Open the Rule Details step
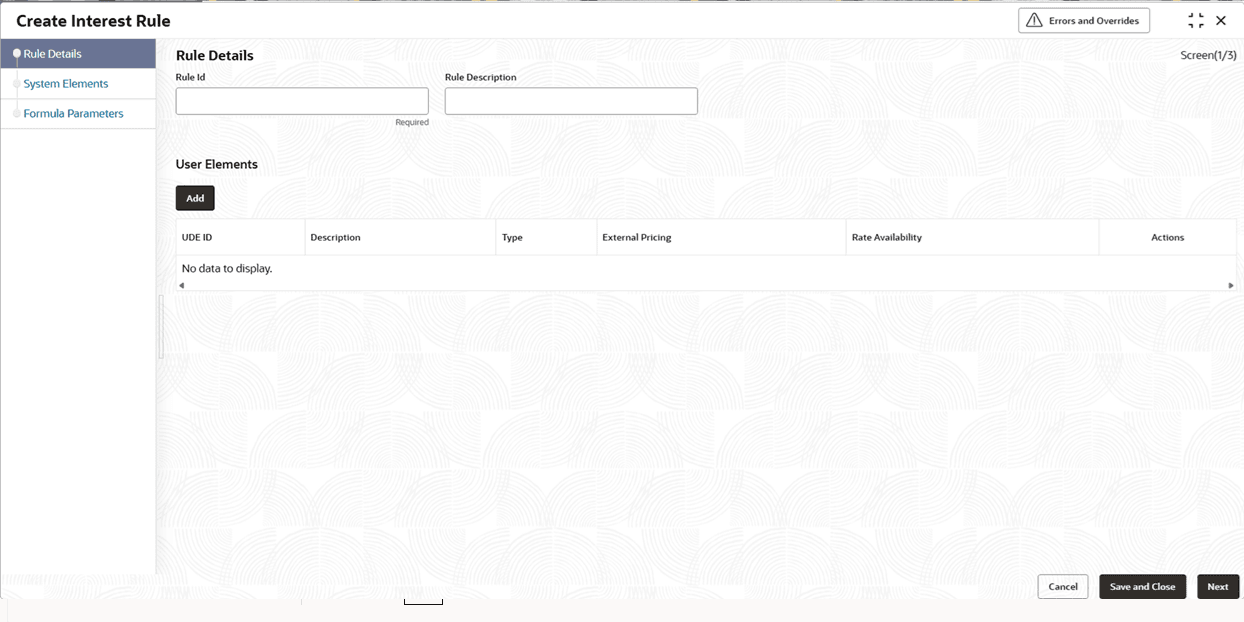The image size is (1244, 622). [78, 54]
